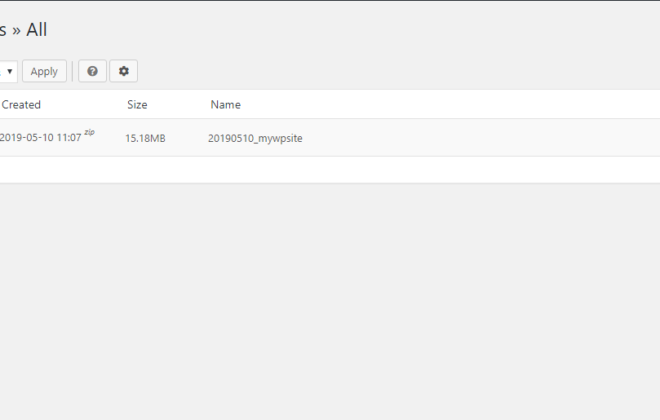Click the All heading in breadcrumb

37,30
